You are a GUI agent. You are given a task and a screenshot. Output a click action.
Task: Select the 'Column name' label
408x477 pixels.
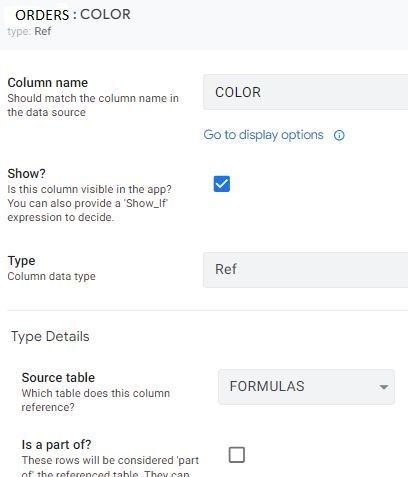click(x=48, y=83)
